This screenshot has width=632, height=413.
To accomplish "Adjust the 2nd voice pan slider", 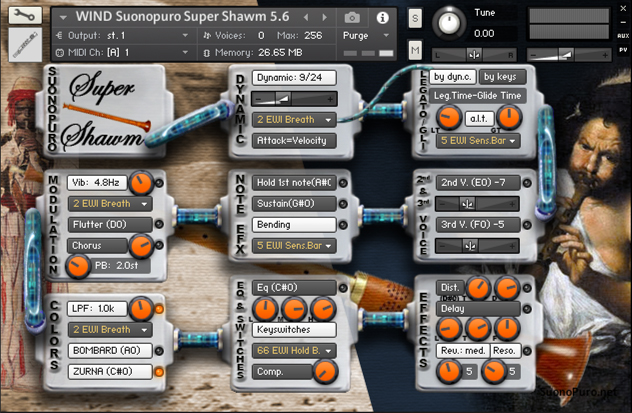I will point(477,204).
